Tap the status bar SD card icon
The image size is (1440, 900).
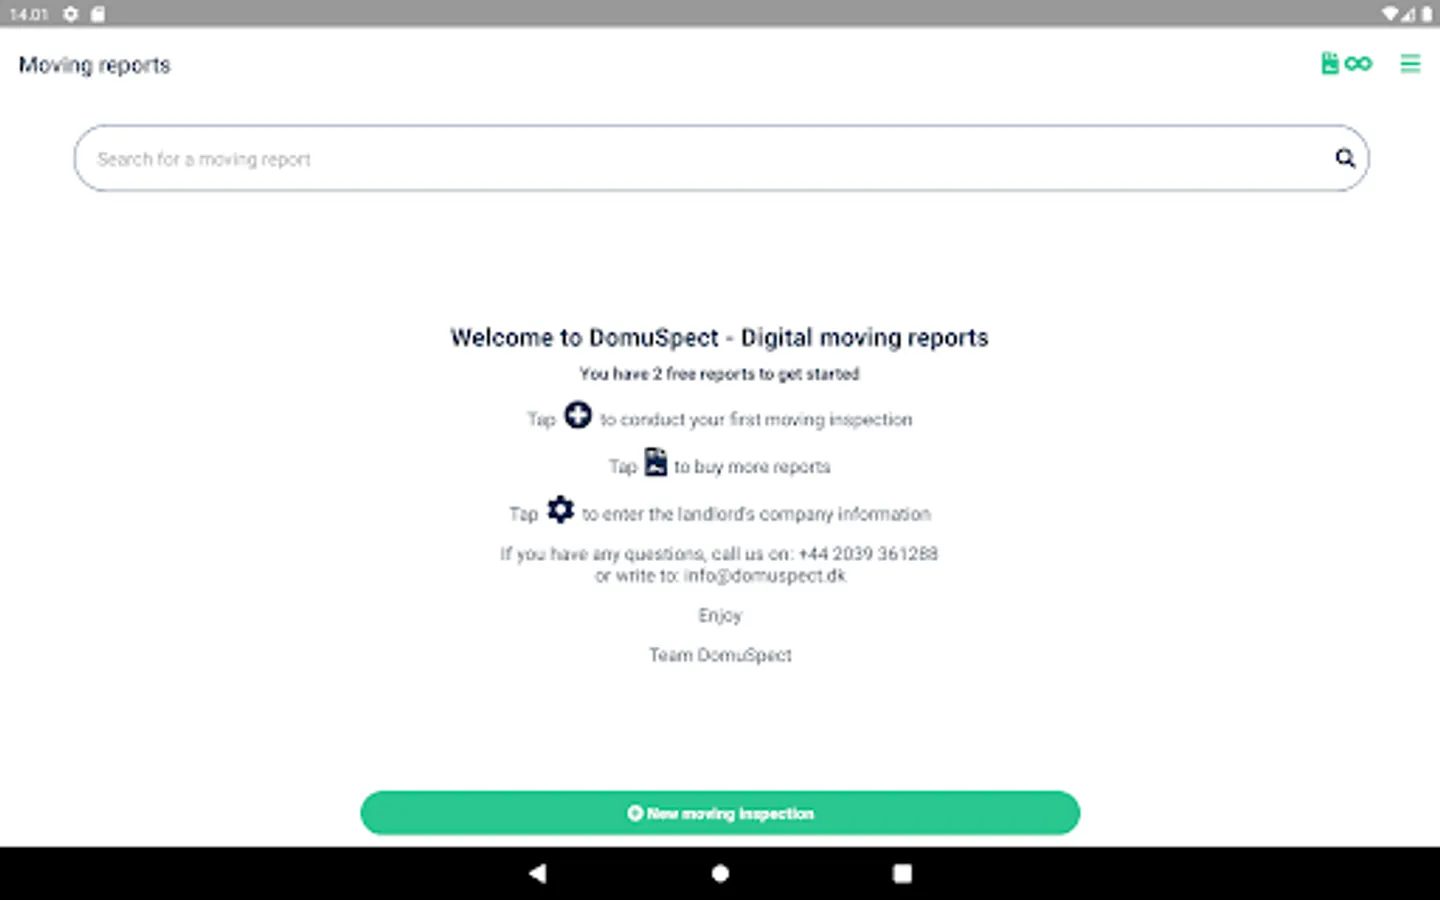tap(98, 14)
